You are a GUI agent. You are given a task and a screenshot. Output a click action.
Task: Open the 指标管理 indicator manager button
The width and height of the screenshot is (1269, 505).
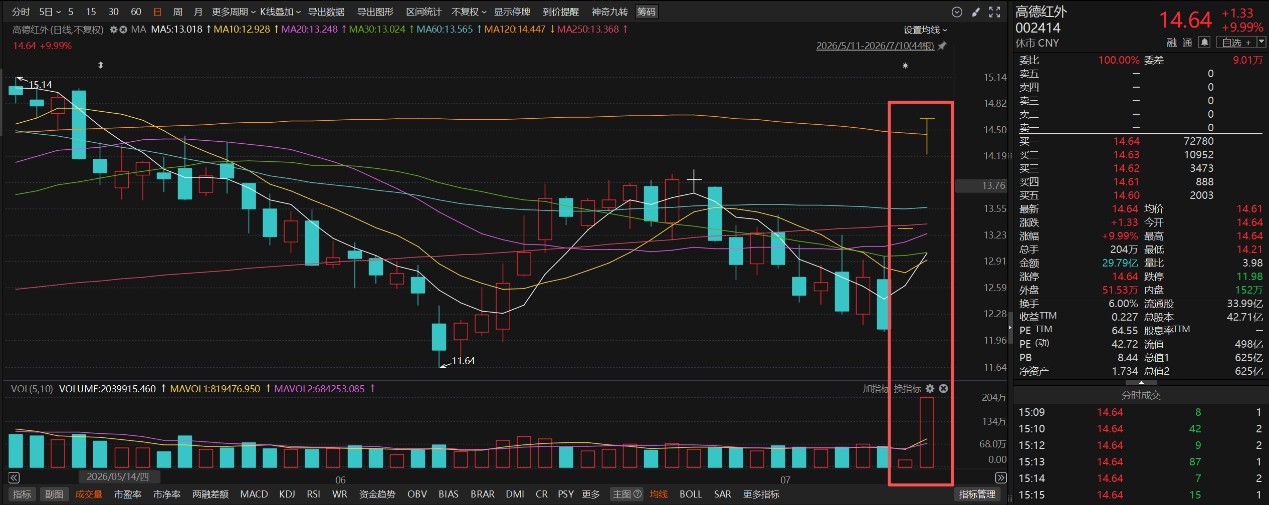tap(978, 494)
